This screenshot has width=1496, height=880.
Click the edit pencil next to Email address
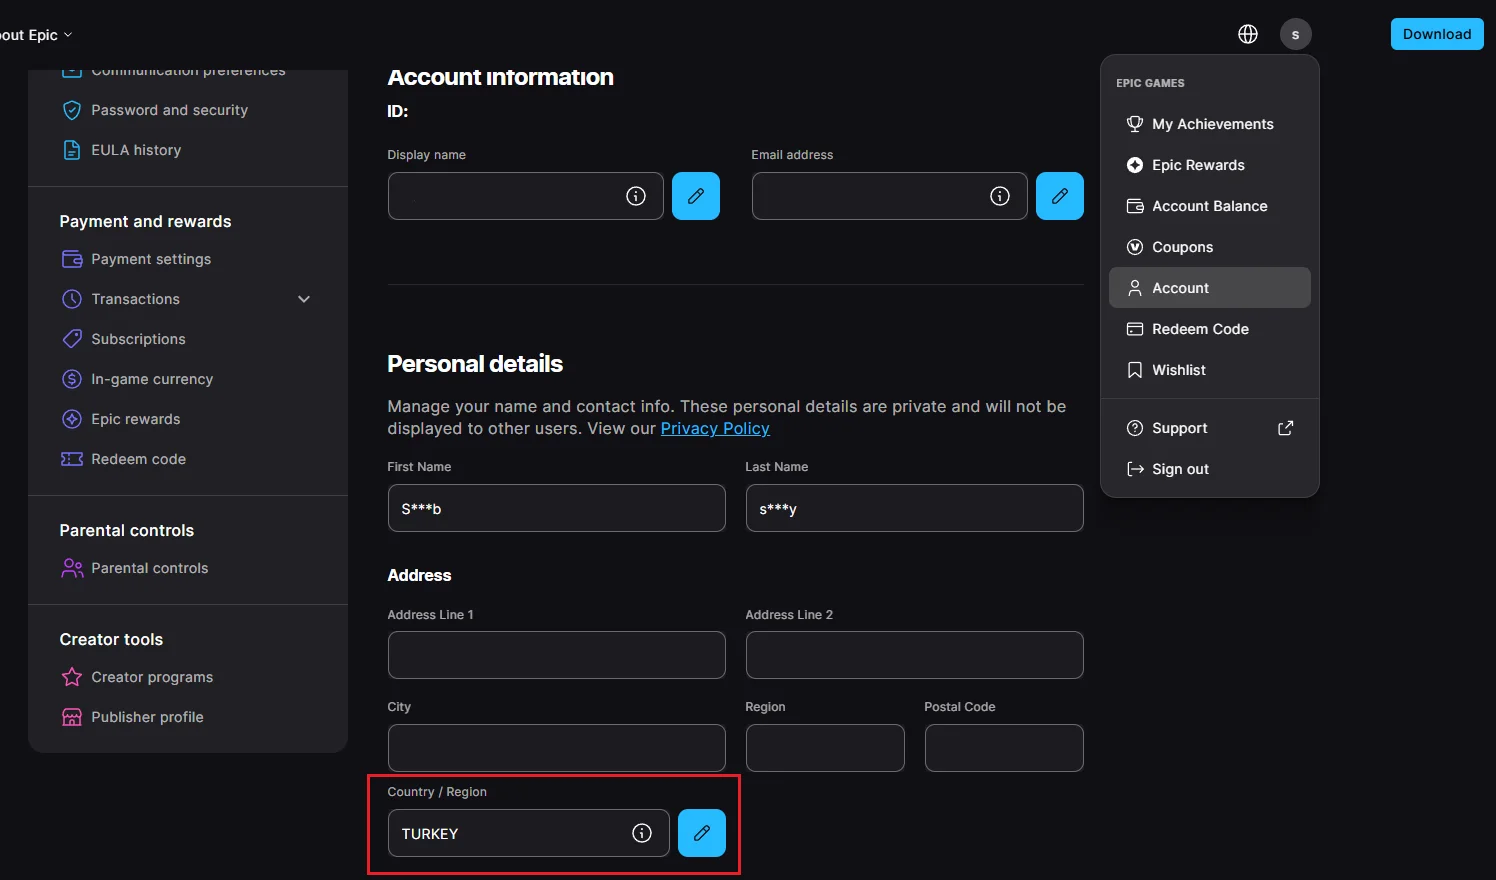1059,196
